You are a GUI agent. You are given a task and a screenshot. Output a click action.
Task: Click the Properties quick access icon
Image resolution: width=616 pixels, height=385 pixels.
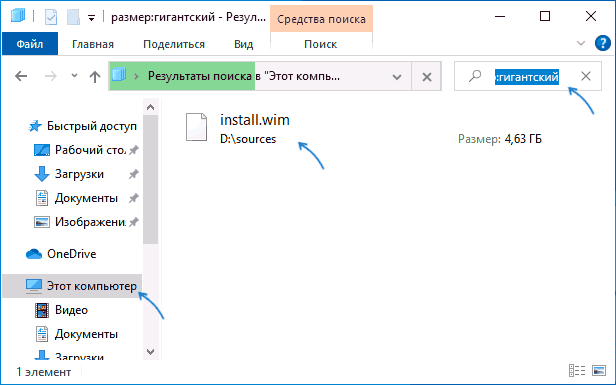click(x=51, y=17)
